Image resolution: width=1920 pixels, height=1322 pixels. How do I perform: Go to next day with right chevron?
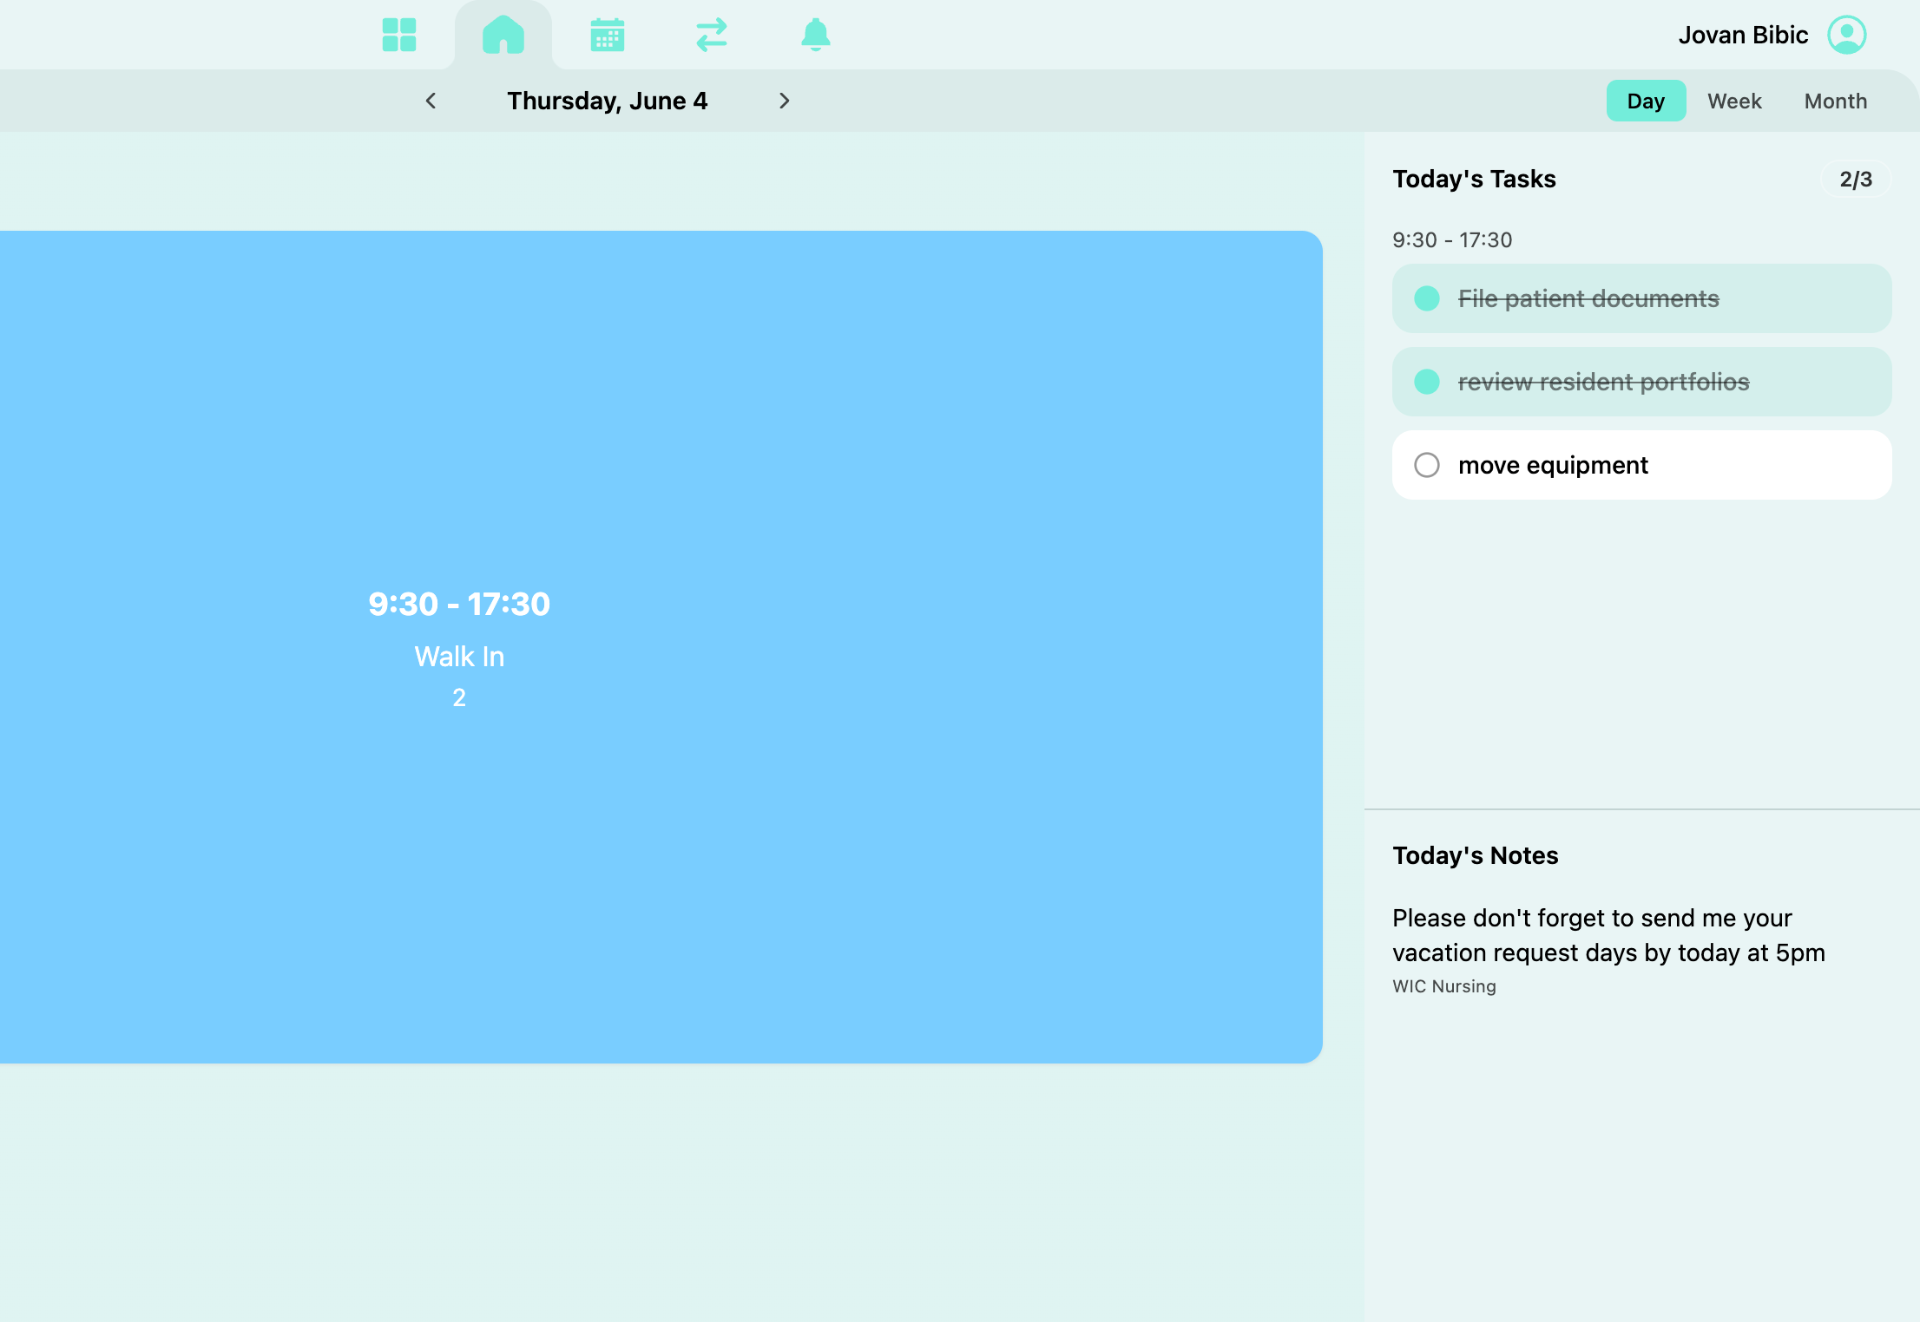[x=784, y=101]
